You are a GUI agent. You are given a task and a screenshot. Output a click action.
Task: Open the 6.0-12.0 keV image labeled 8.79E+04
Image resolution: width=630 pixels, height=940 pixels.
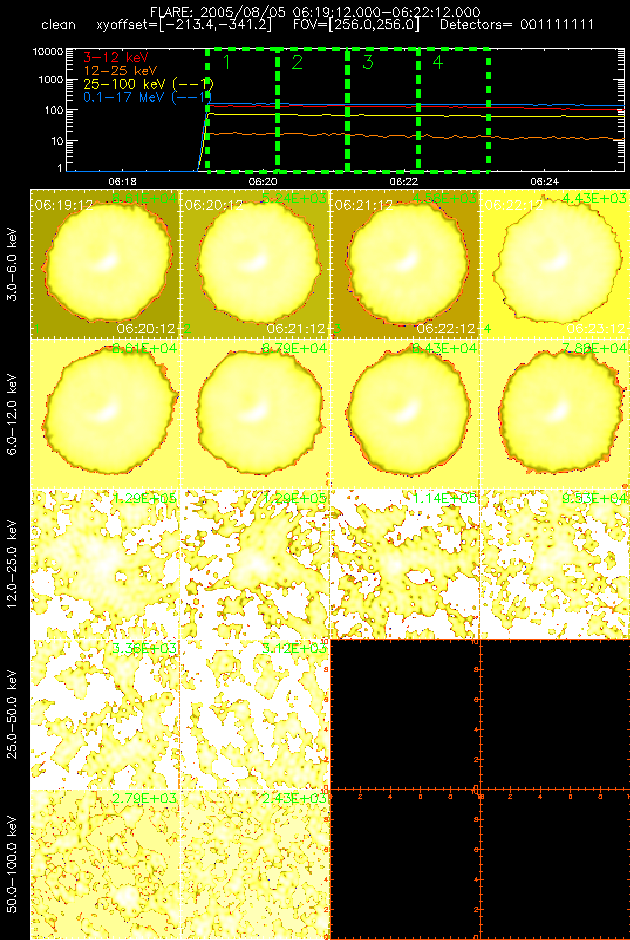tap(255, 414)
